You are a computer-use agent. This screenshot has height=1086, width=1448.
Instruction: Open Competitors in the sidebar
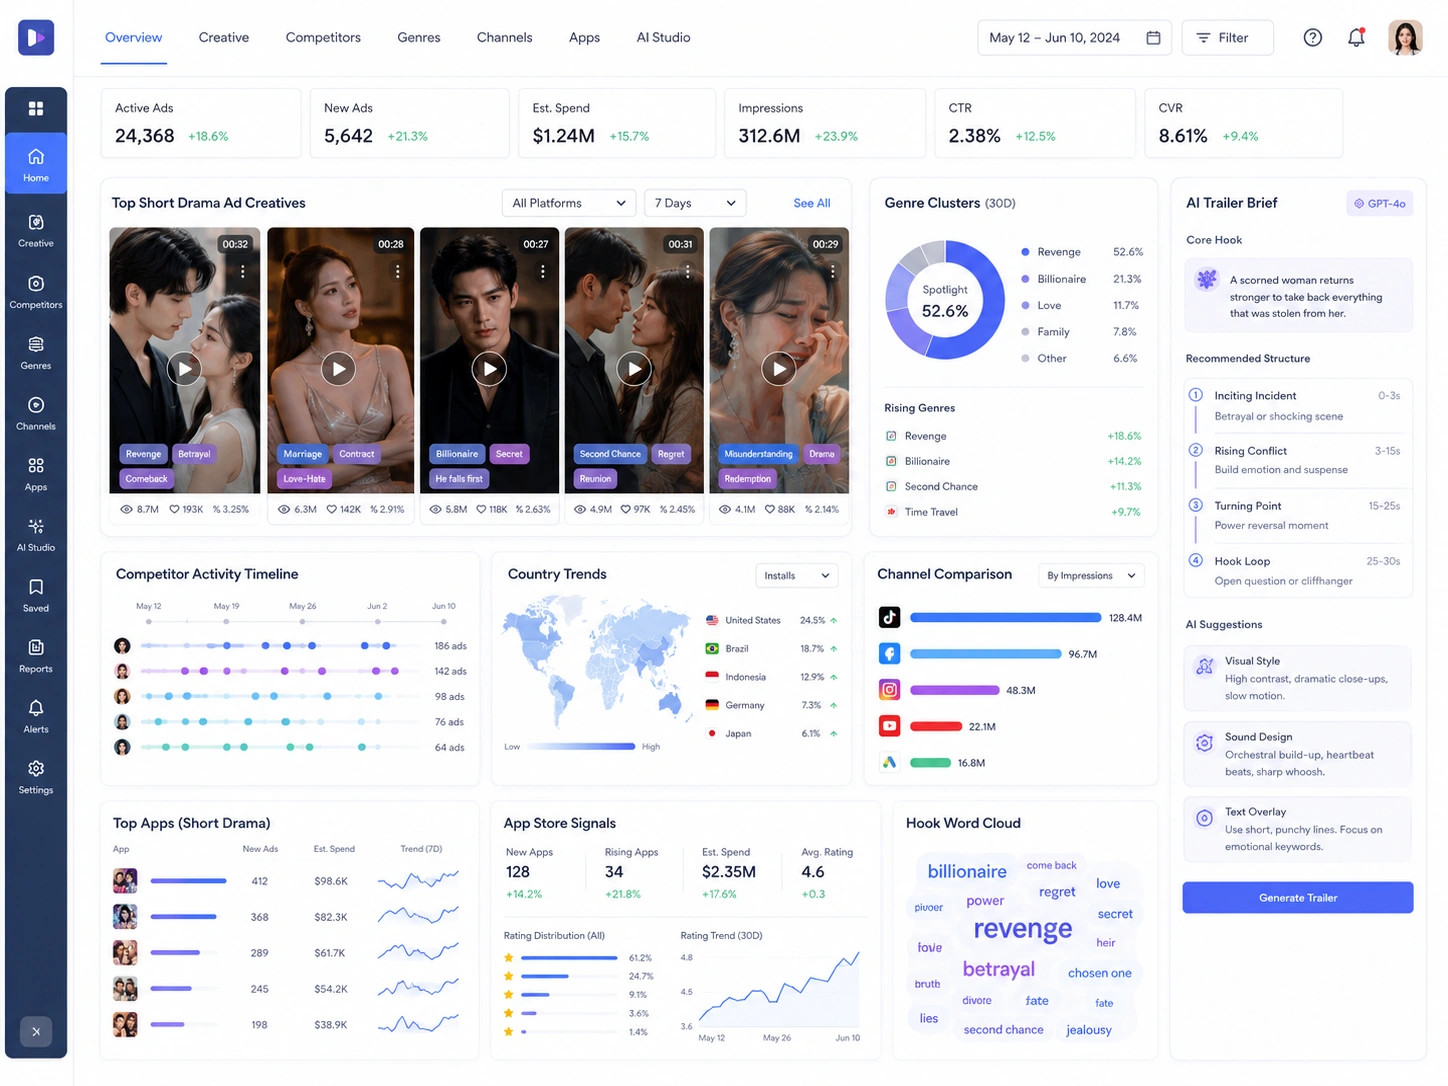36,291
